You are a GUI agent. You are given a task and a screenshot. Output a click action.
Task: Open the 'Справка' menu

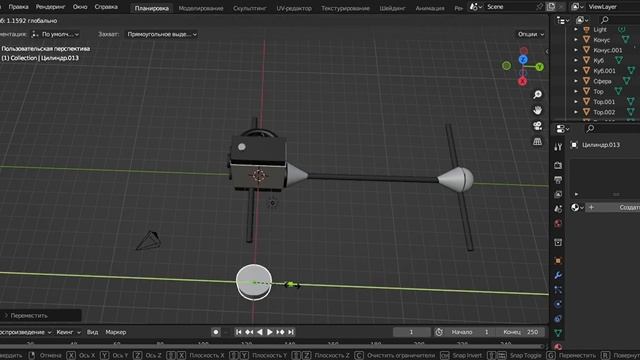pyautogui.click(x=106, y=7)
